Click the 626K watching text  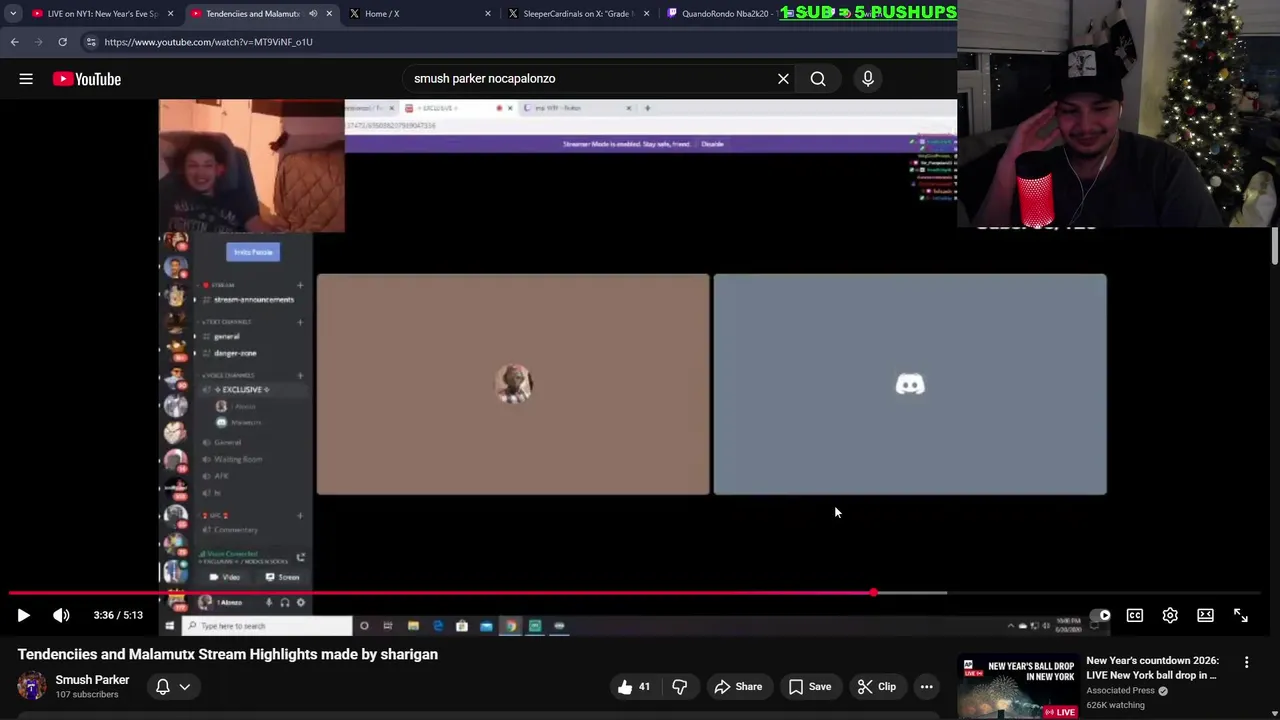point(1115,705)
